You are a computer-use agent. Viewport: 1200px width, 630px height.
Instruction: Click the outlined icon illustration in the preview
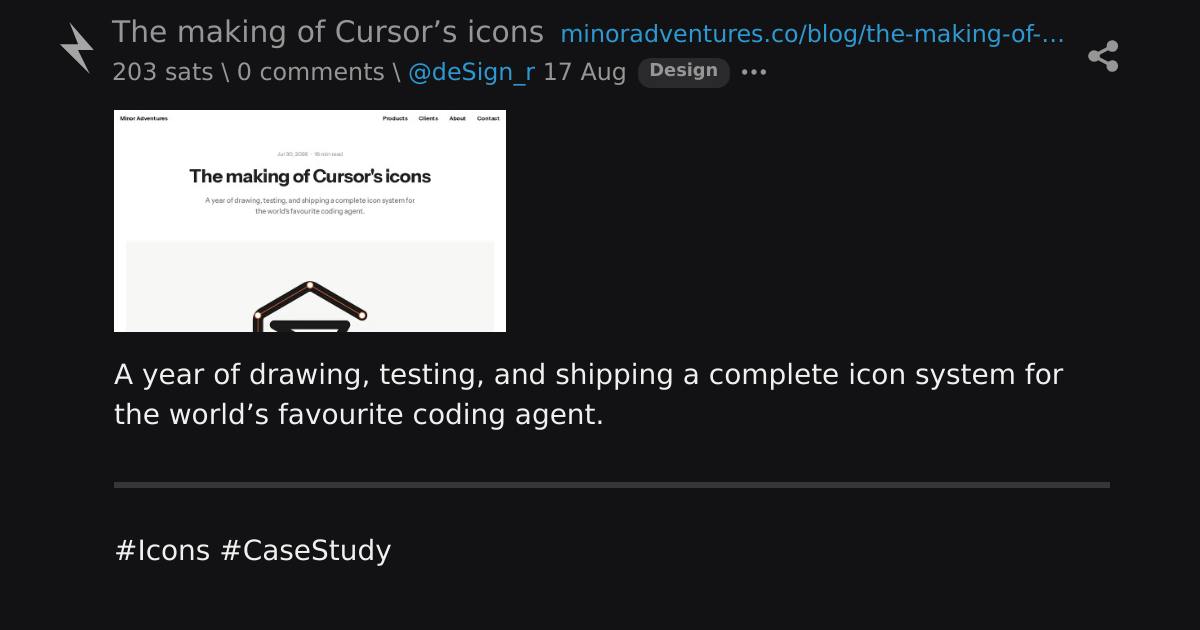(310, 307)
